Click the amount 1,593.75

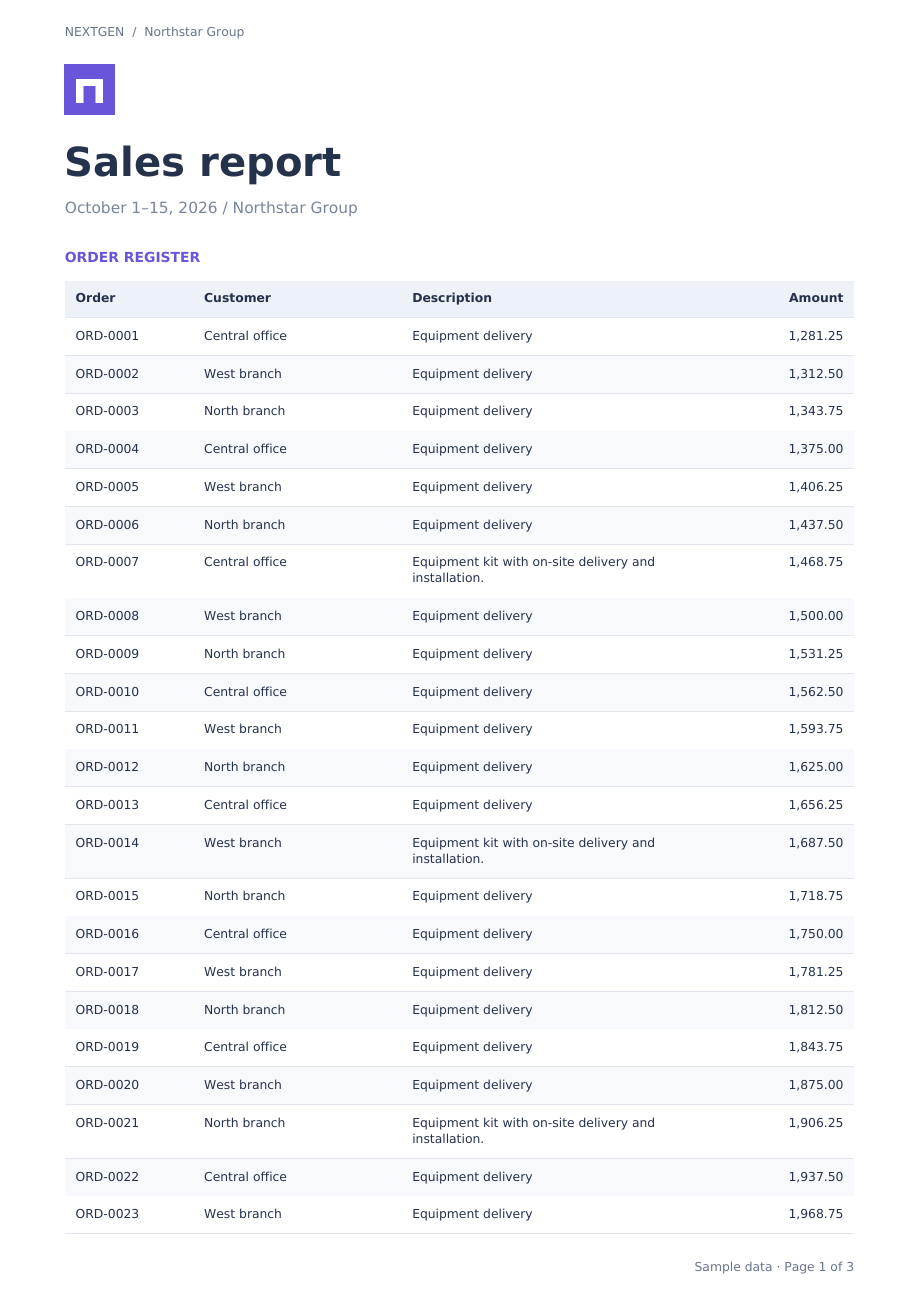point(816,729)
